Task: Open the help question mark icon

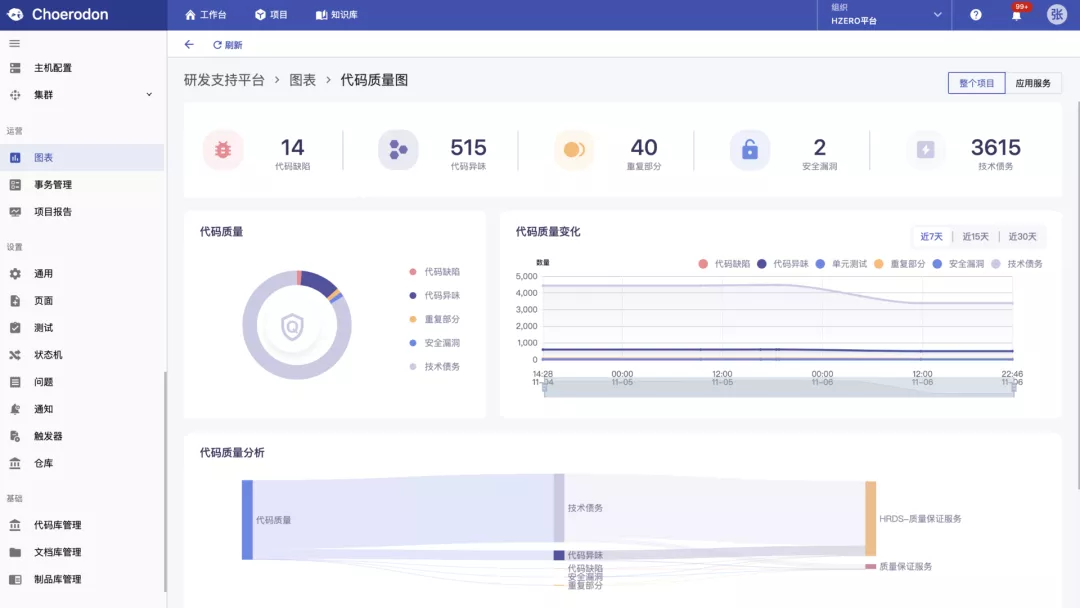Action: pyautogui.click(x=976, y=15)
